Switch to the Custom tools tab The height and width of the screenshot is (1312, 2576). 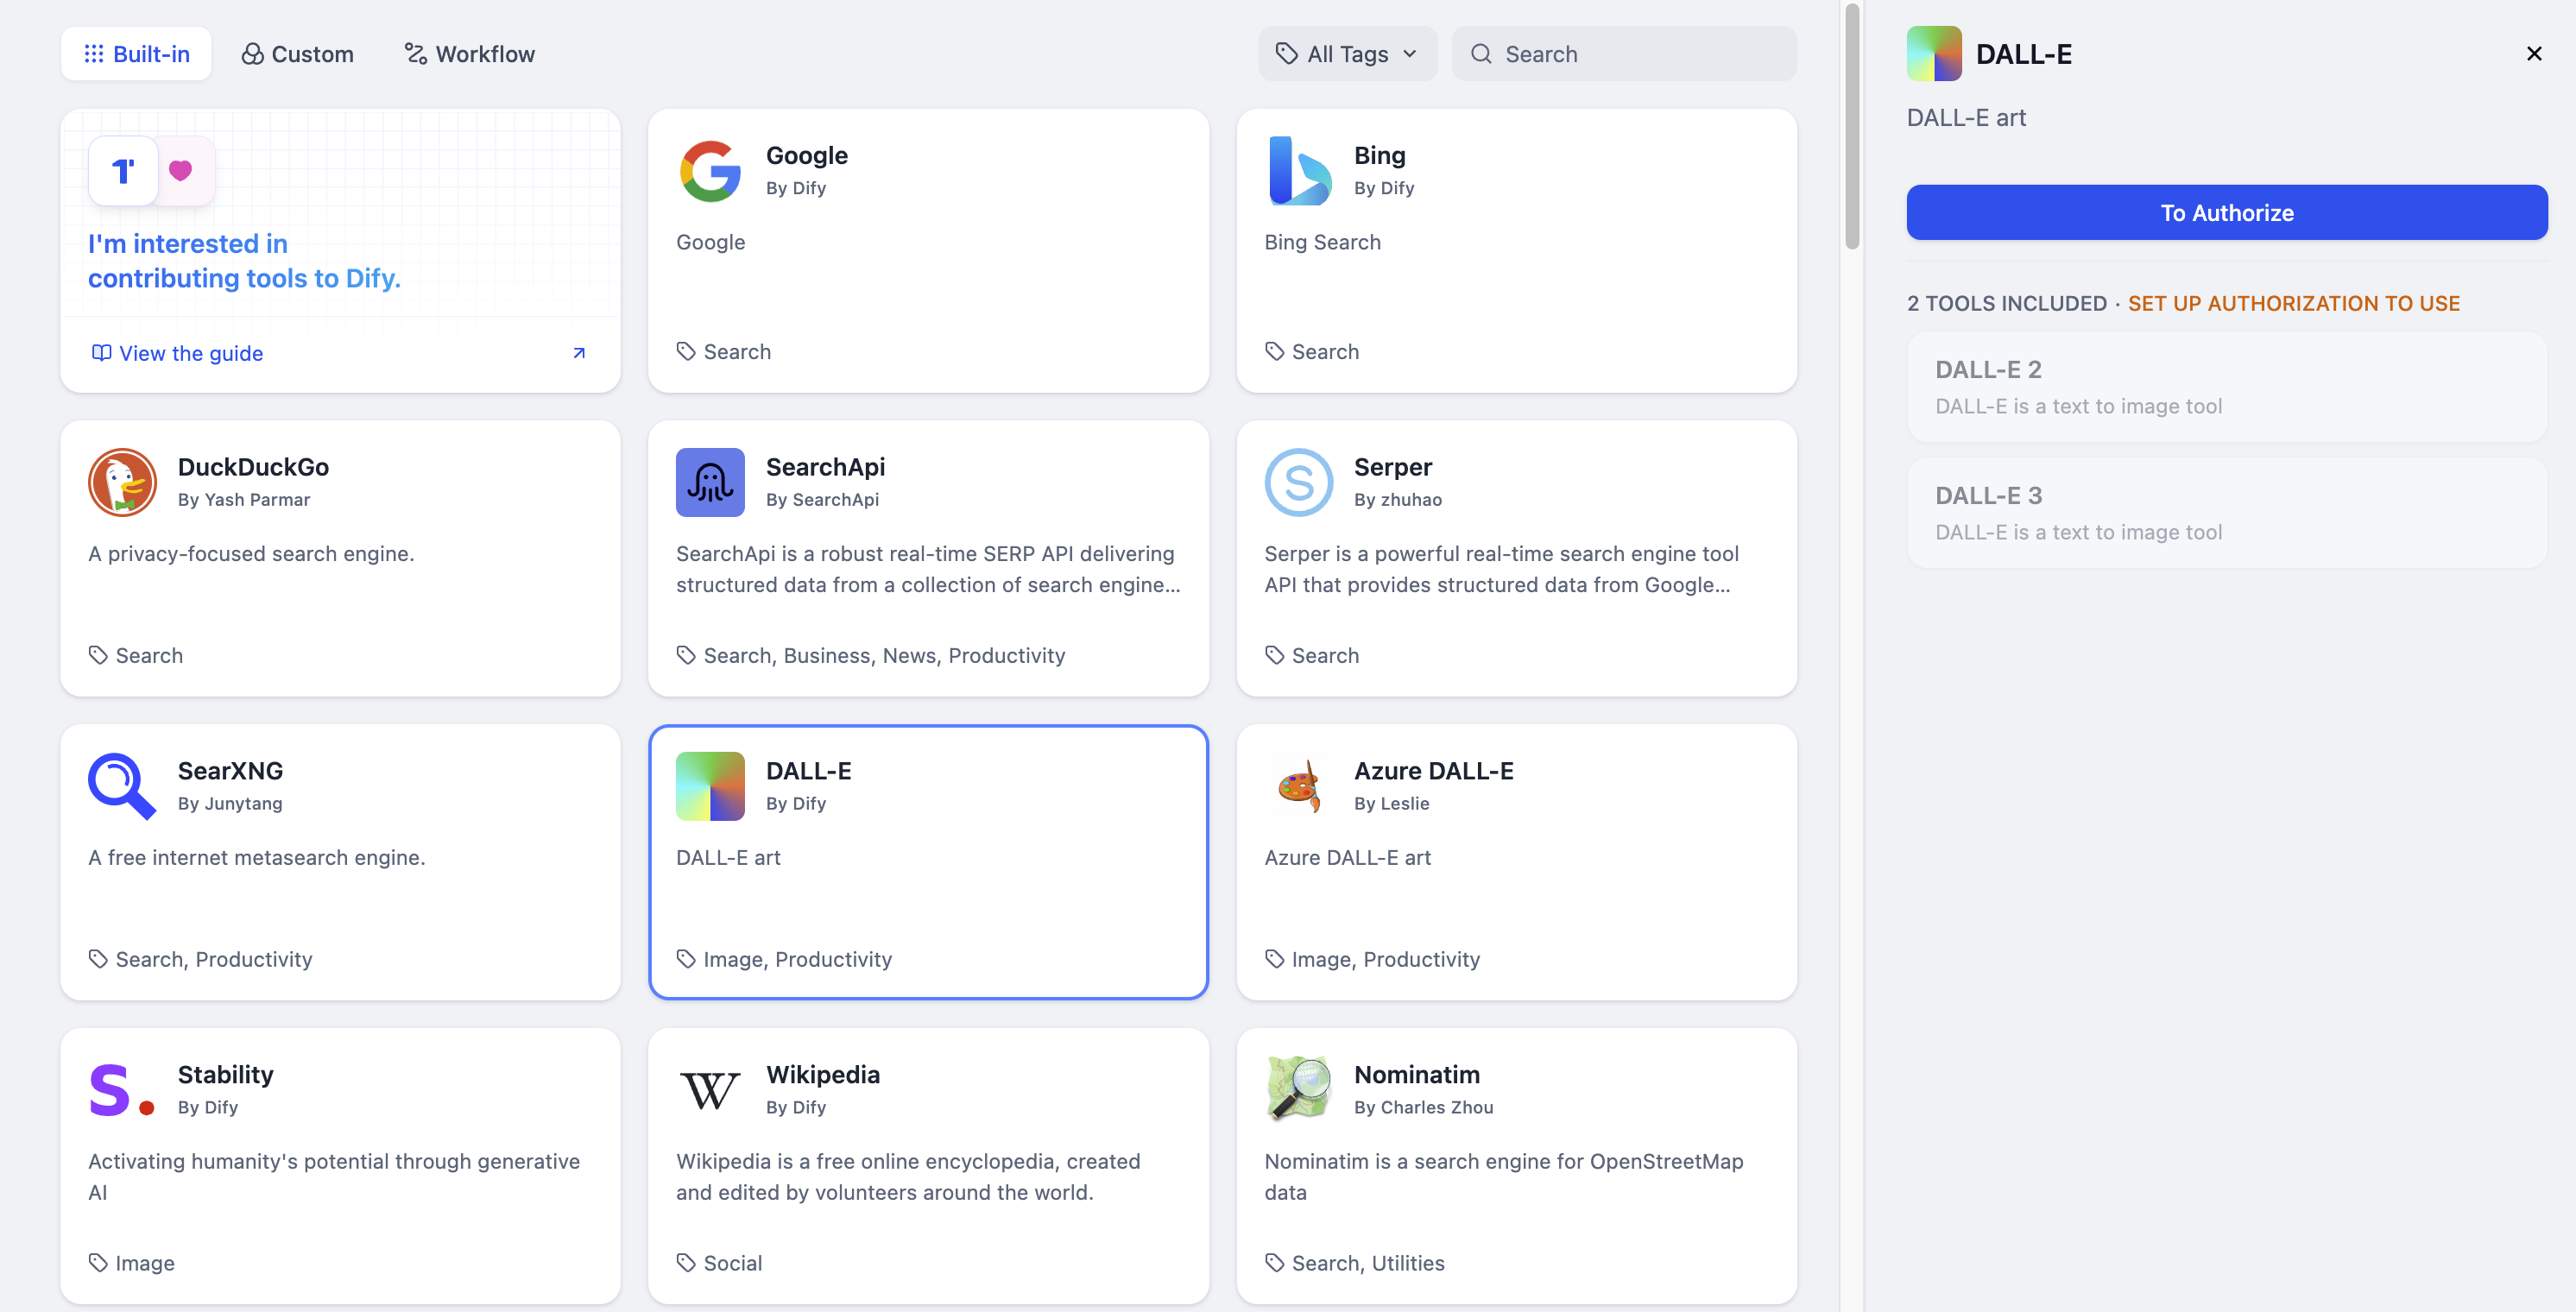(297, 54)
